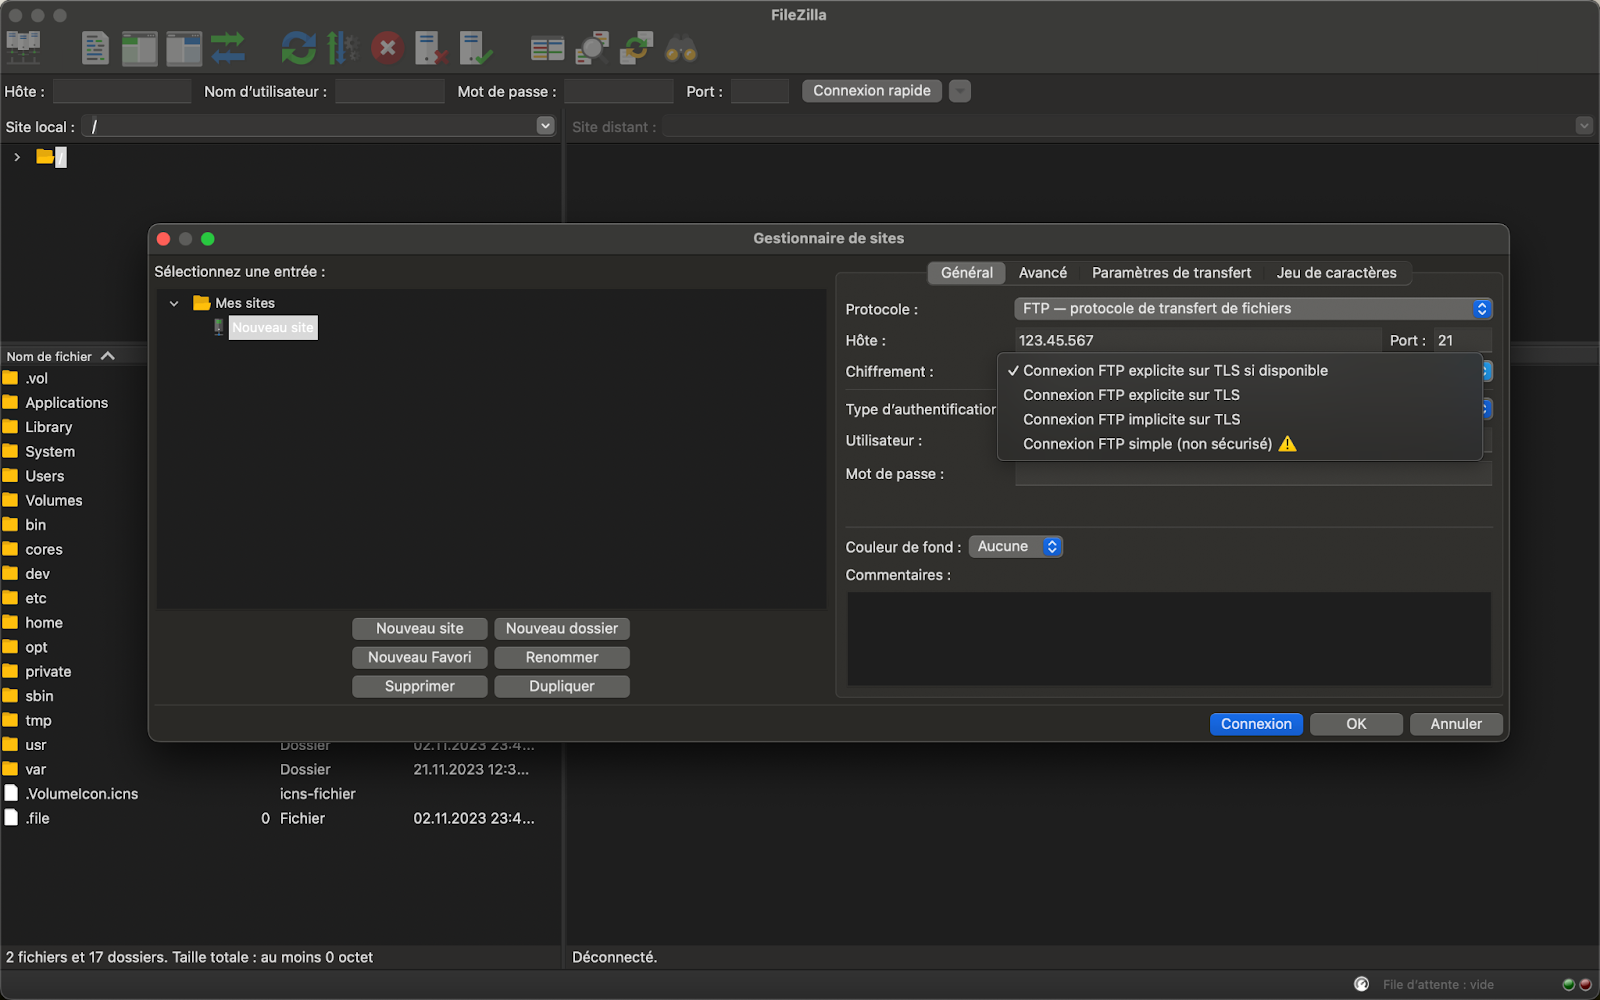Open the Couleur de fond dropdown
Viewport: 1600px width, 1000px height.
pyautogui.click(x=1015, y=546)
